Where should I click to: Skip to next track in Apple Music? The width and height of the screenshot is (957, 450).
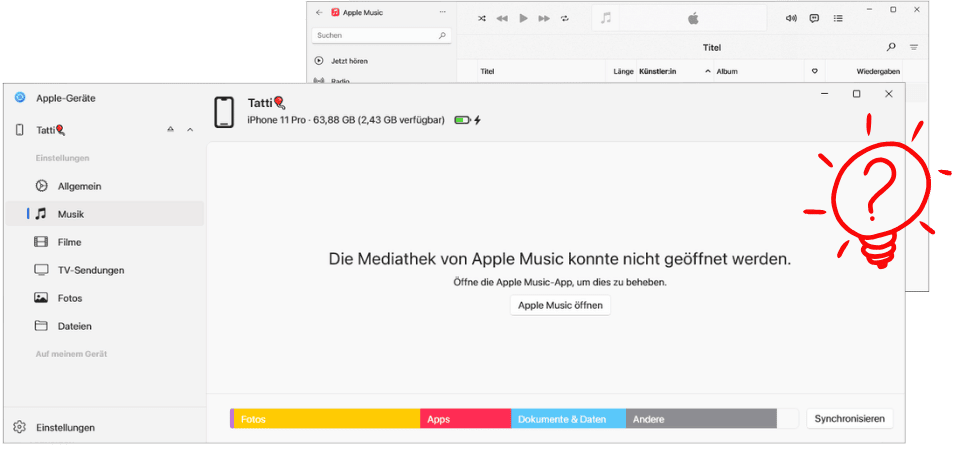pos(544,18)
